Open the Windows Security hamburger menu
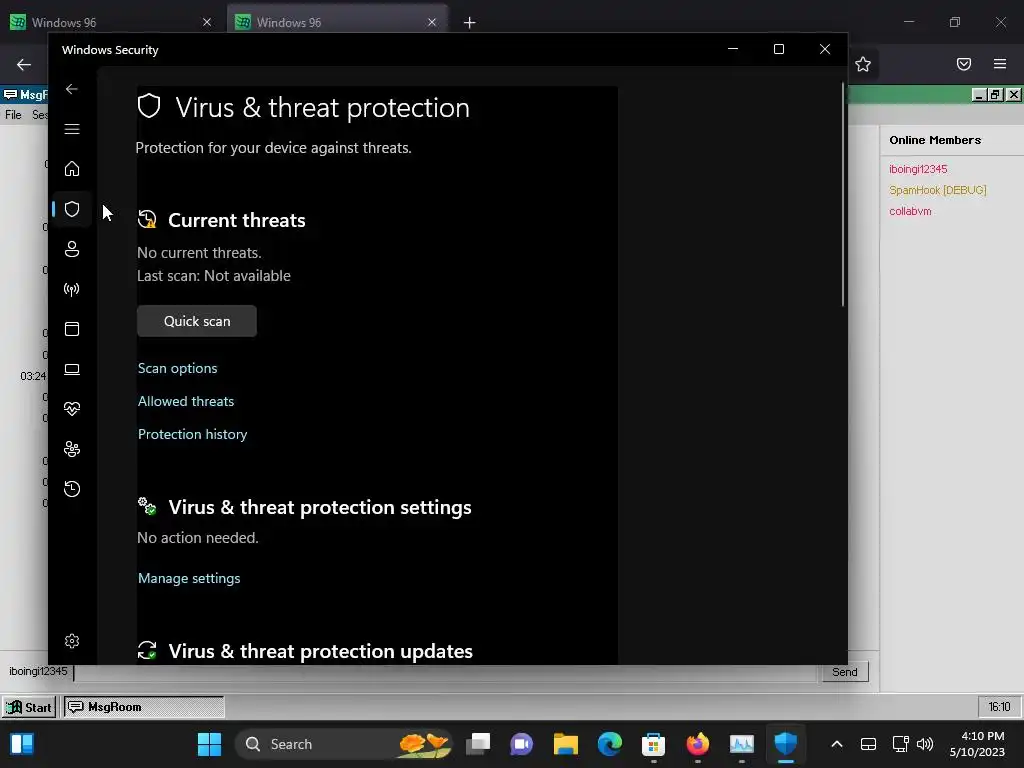 point(72,129)
